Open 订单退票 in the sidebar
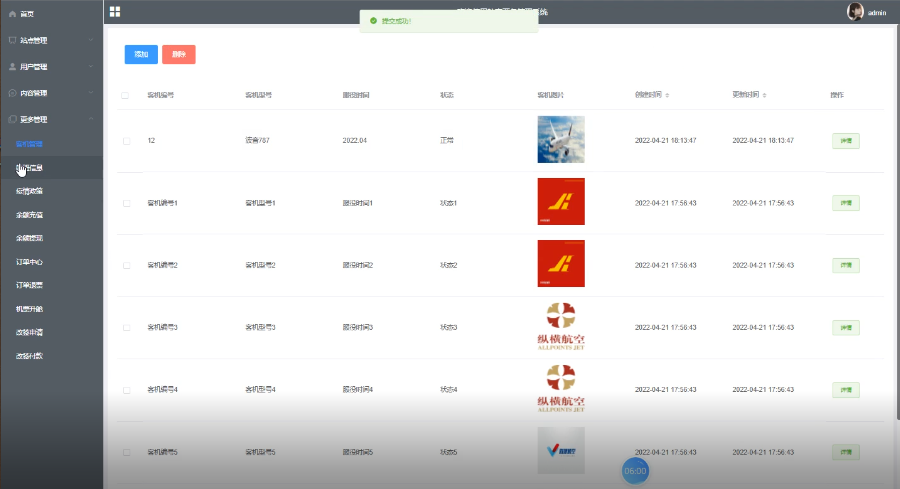Screen dimensions: 900x489 (x=51, y=285)
